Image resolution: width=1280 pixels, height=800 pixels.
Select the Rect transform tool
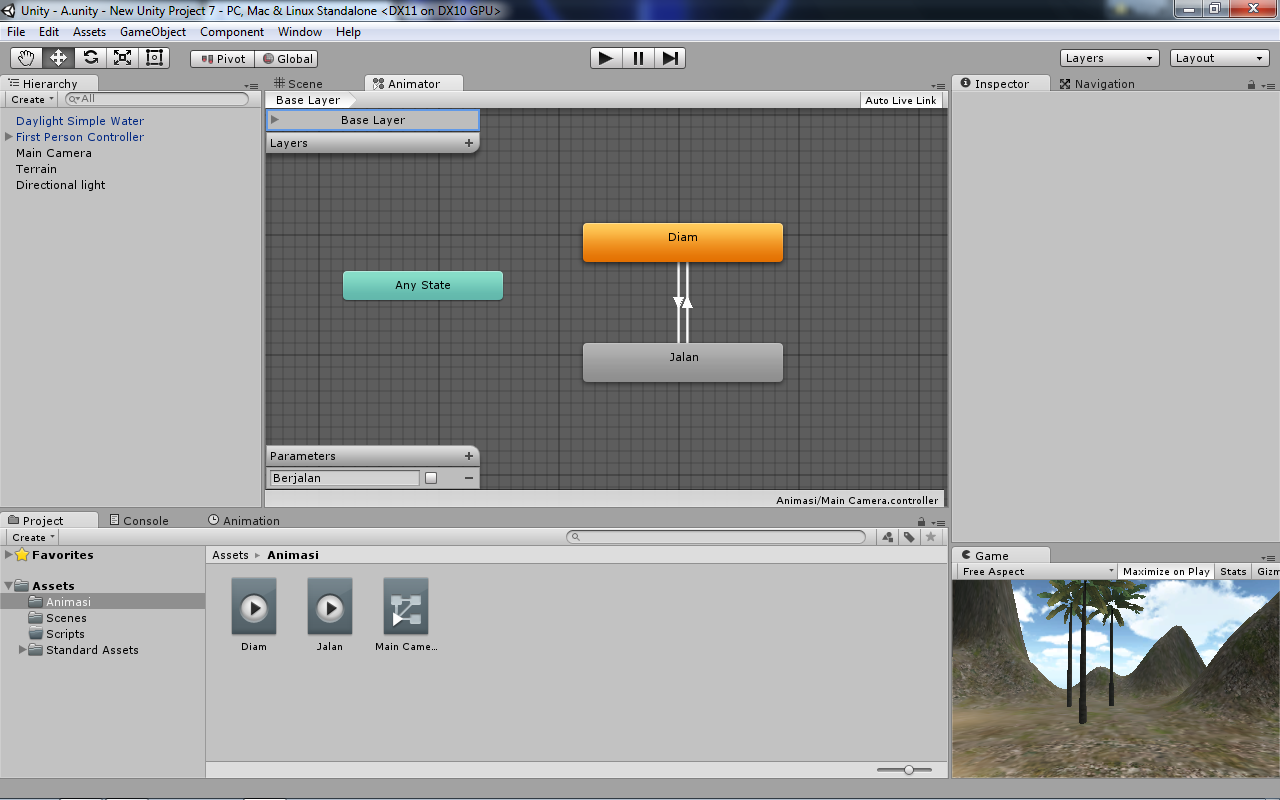pos(153,57)
